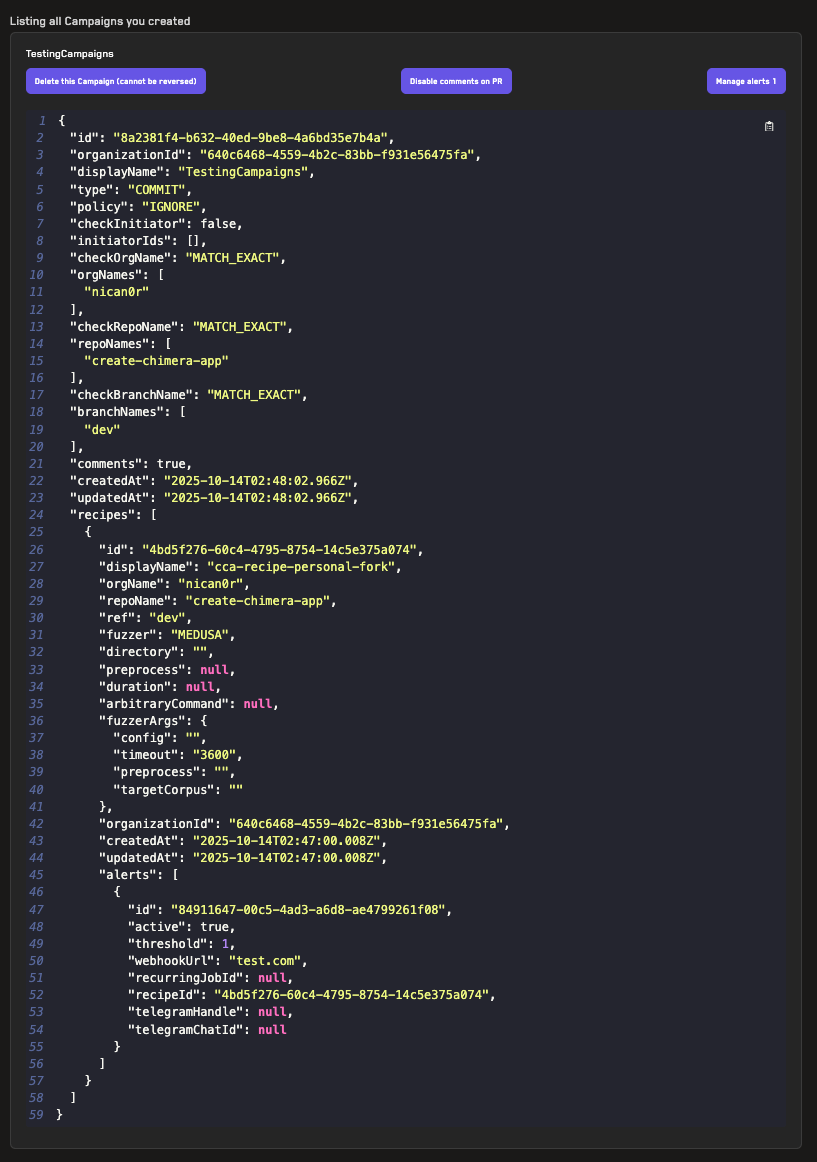This screenshot has width=817, height=1162.
Task: Click the true value of "active"
Action: 214,927
